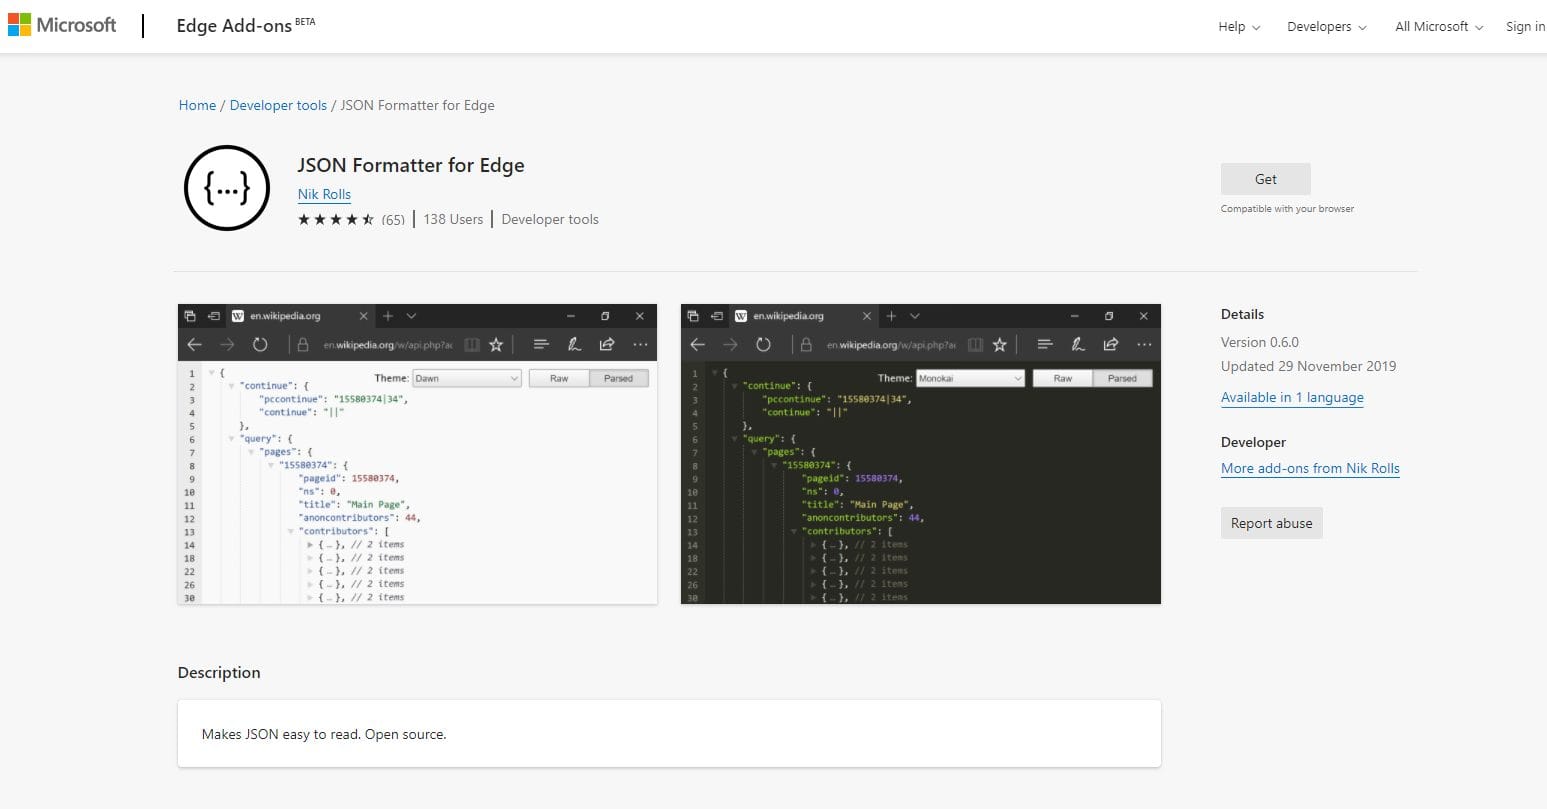1547x809 pixels.
Task: Open the Developer tools breadcrumb link
Action: (x=278, y=105)
